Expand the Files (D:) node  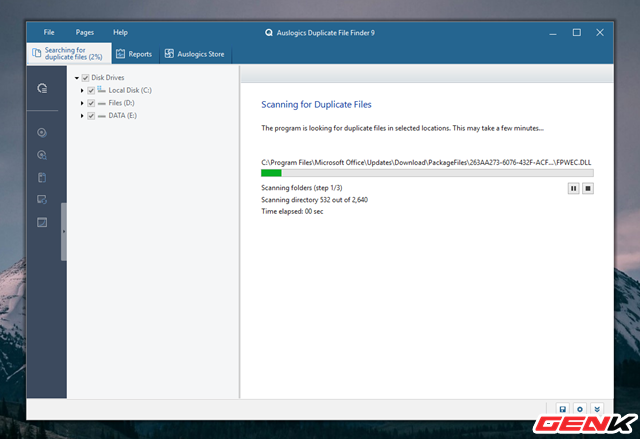(x=82, y=103)
